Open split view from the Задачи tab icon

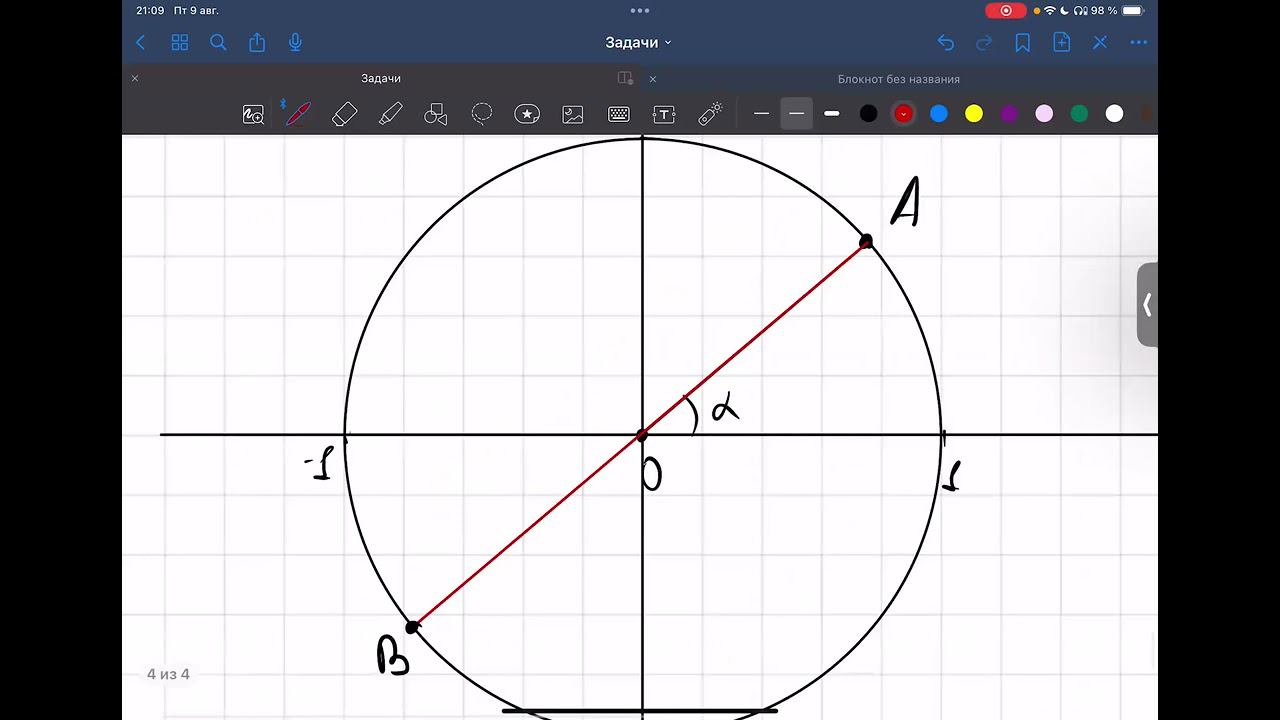(625, 78)
